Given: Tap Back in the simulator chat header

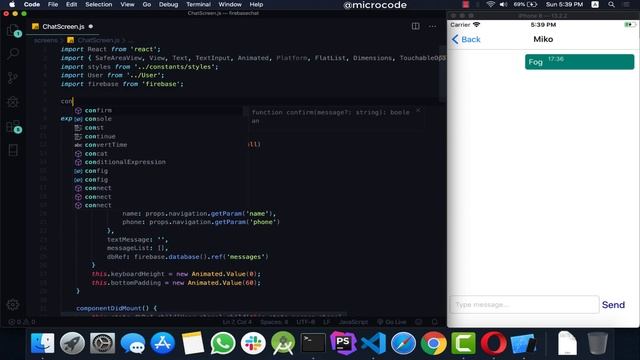Looking at the screenshot, I should [x=466, y=39].
